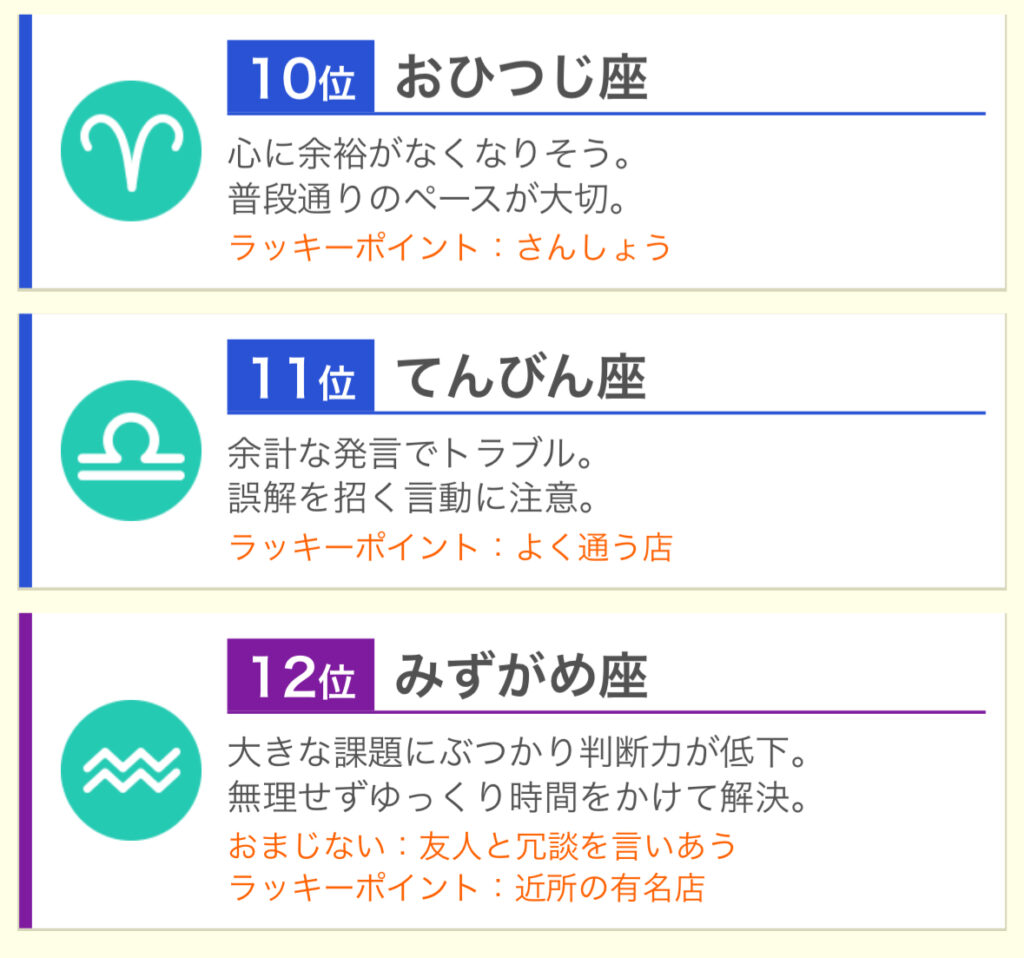The width and height of the screenshot is (1024, 958).
Task: Click the Aquarius waves symbol icon
Action: tap(131, 770)
